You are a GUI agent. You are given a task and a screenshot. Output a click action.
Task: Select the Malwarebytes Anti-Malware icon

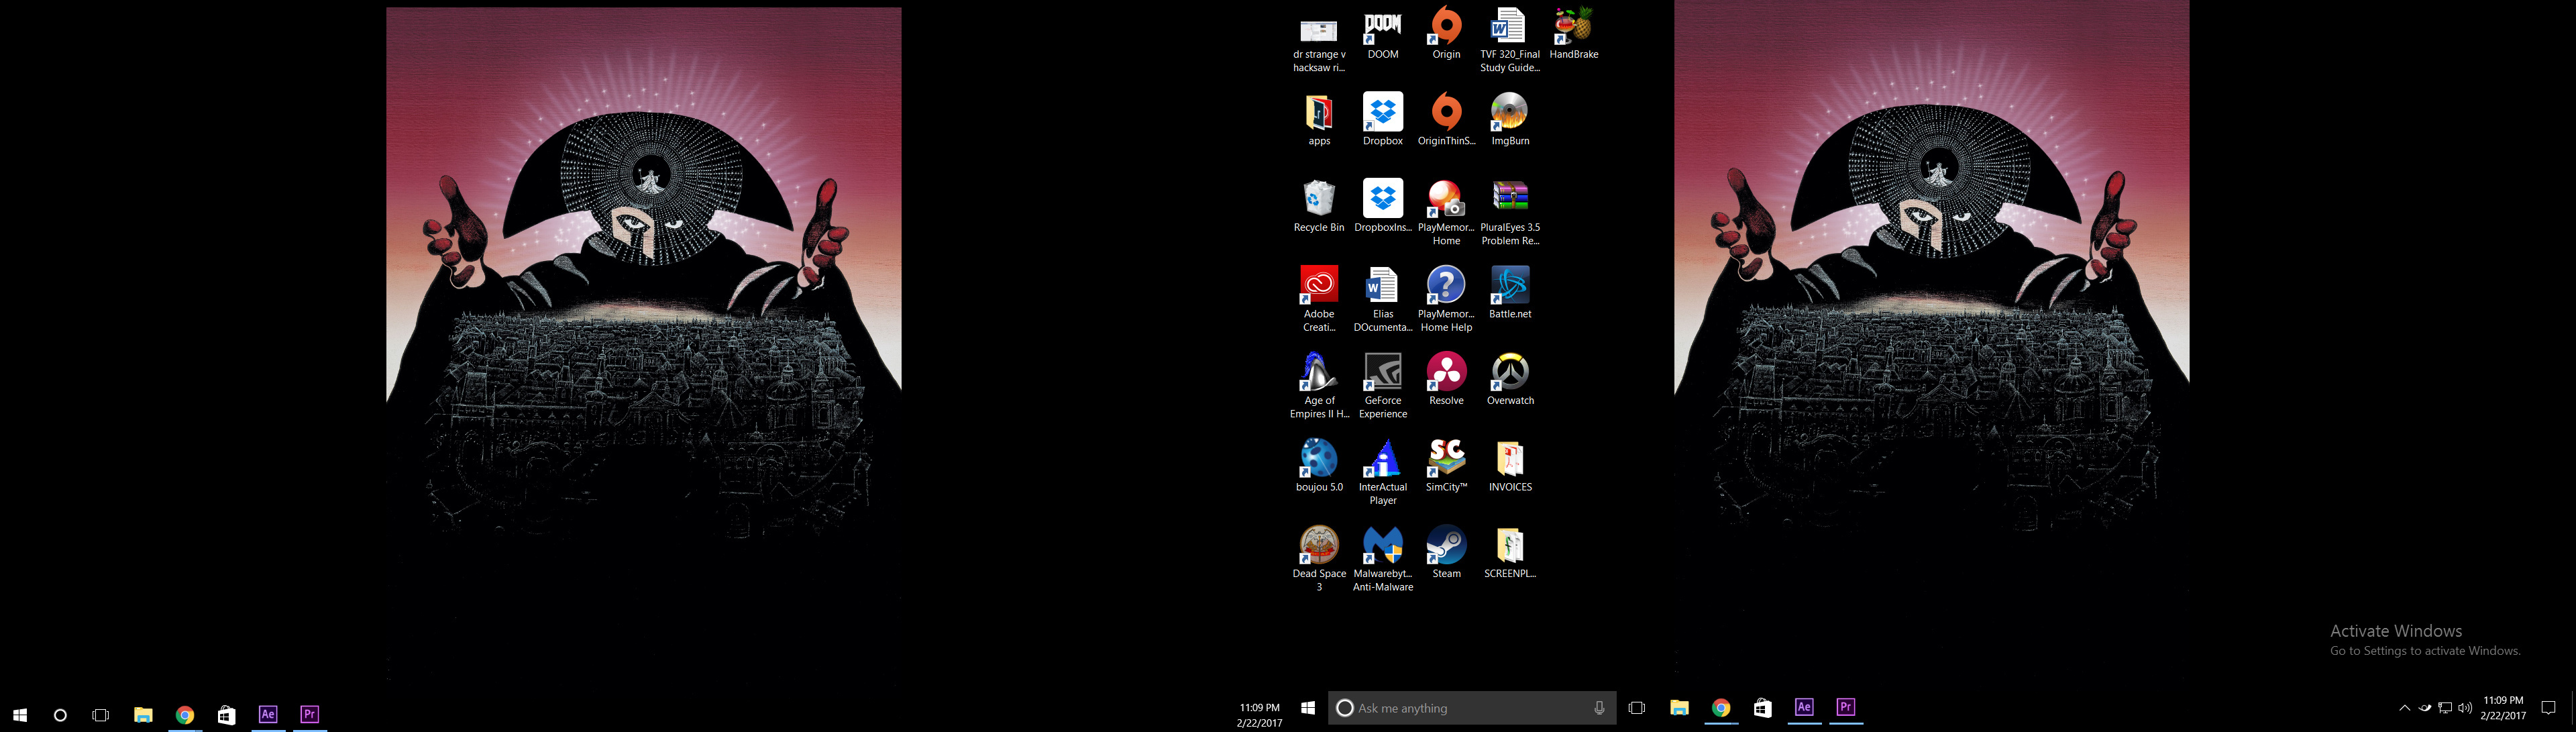coord(1383,559)
